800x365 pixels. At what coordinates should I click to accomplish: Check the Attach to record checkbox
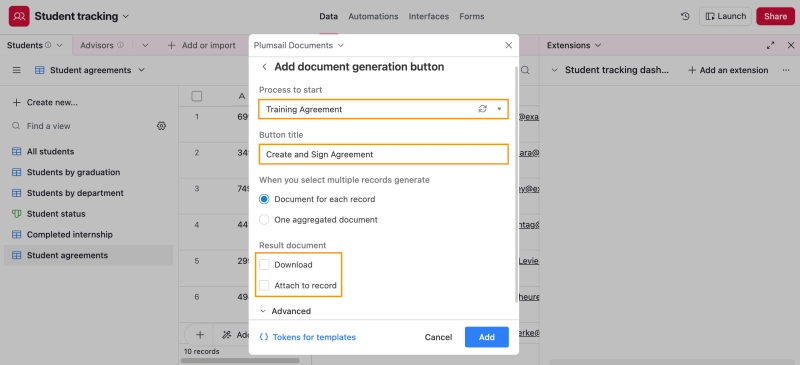point(264,286)
